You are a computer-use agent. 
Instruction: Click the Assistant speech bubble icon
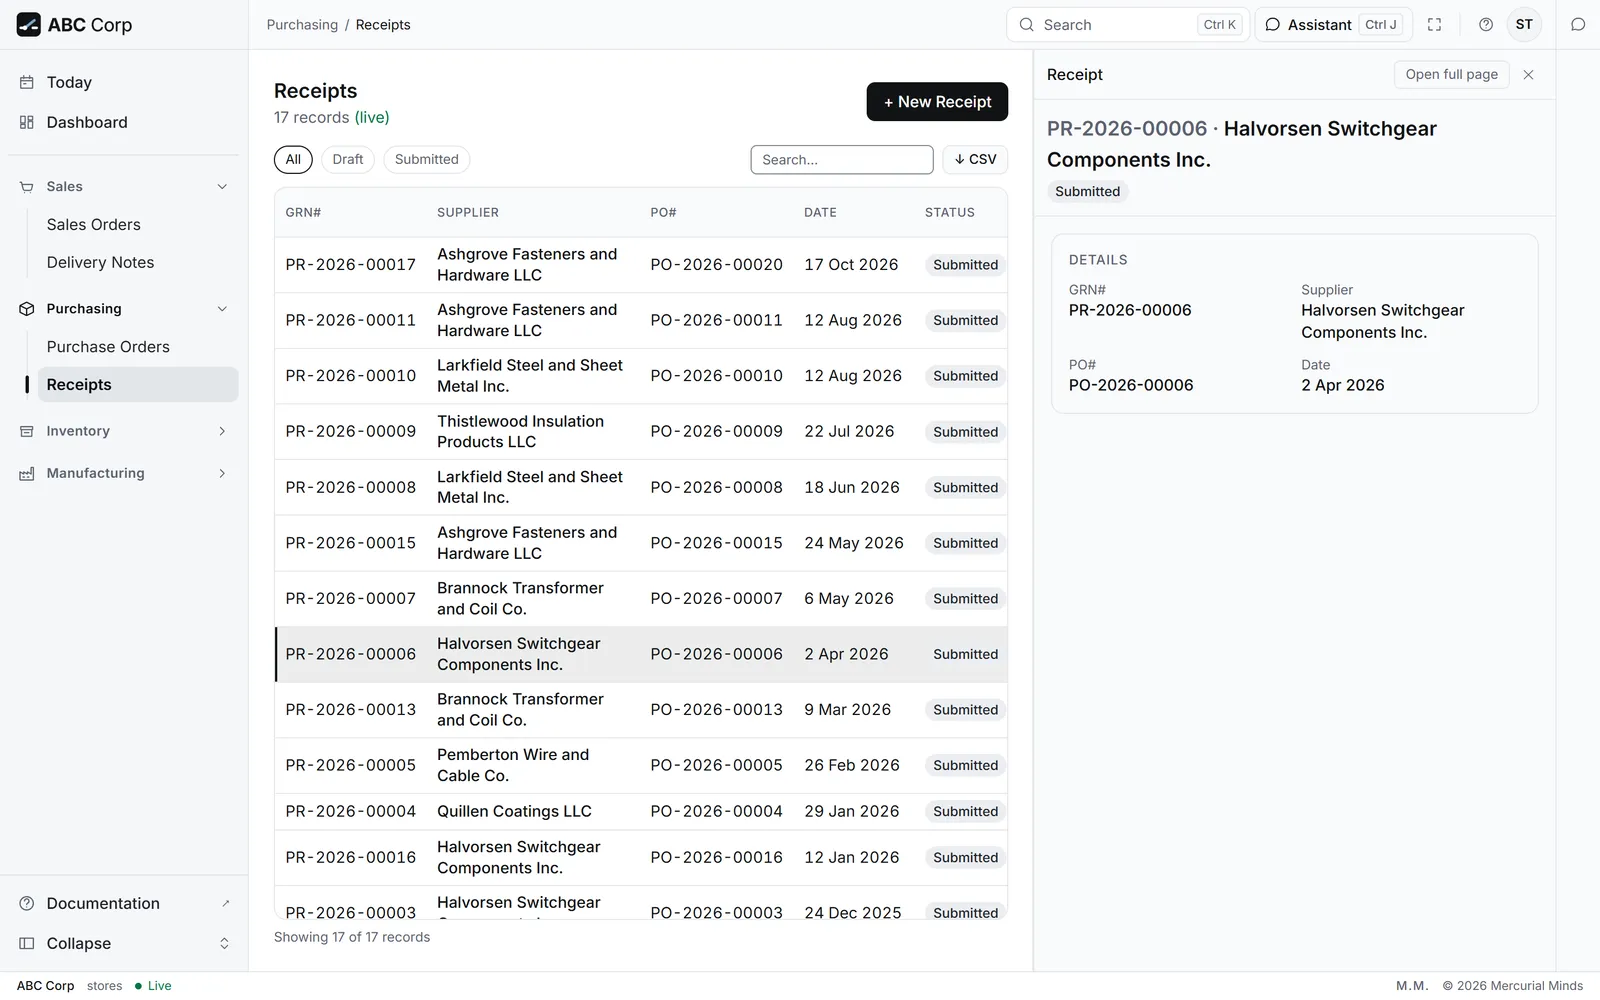(1273, 25)
